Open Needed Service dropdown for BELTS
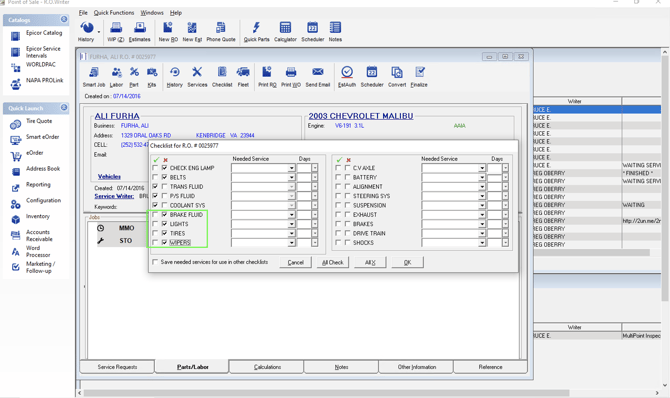The height and width of the screenshot is (398, 670). [x=291, y=177]
